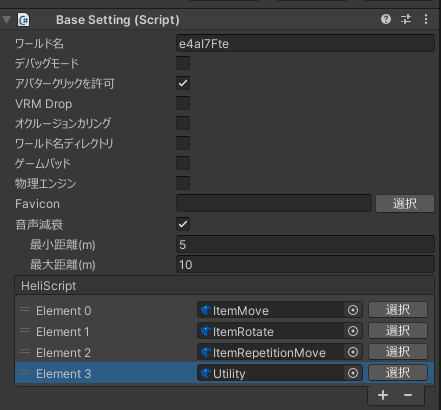Screen dimensions: 441x410
Task: Enable the VRM Drop checkbox
Action: click(183, 103)
